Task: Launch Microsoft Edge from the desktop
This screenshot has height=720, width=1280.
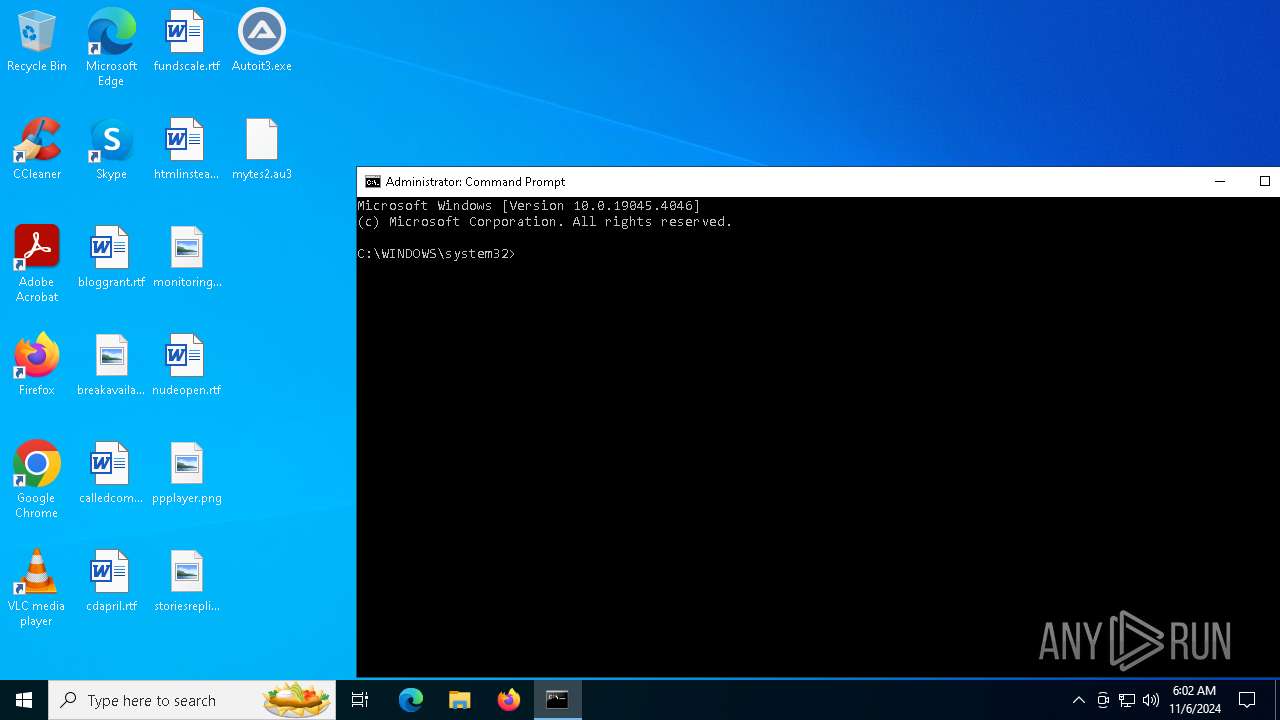Action: (x=111, y=48)
